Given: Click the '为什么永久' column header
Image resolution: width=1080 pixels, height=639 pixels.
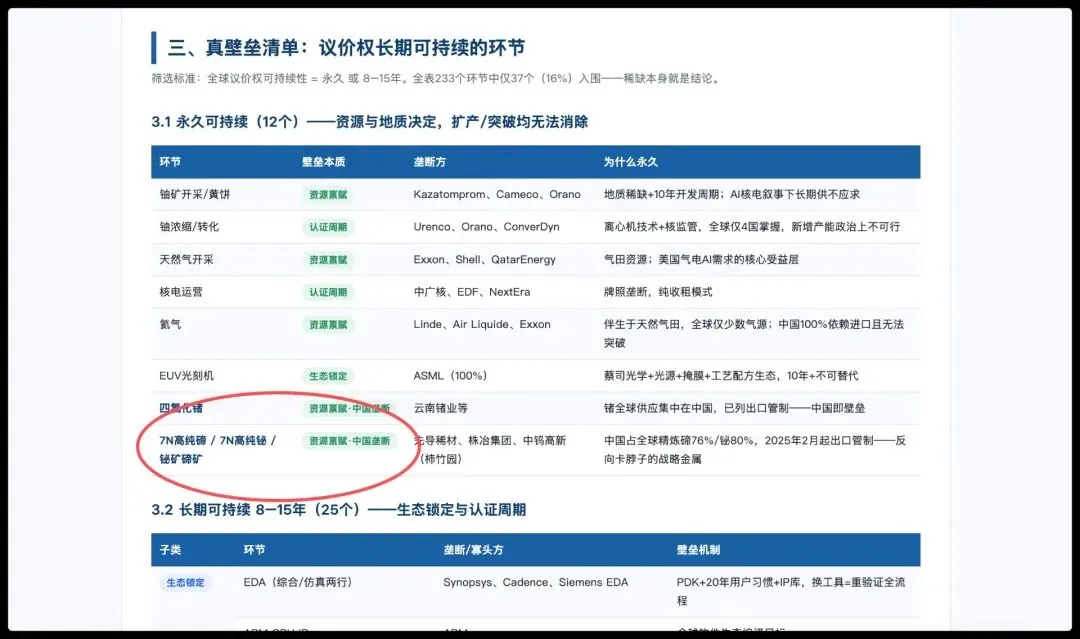Looking at the screenshot, I should (x=630, y=162).
